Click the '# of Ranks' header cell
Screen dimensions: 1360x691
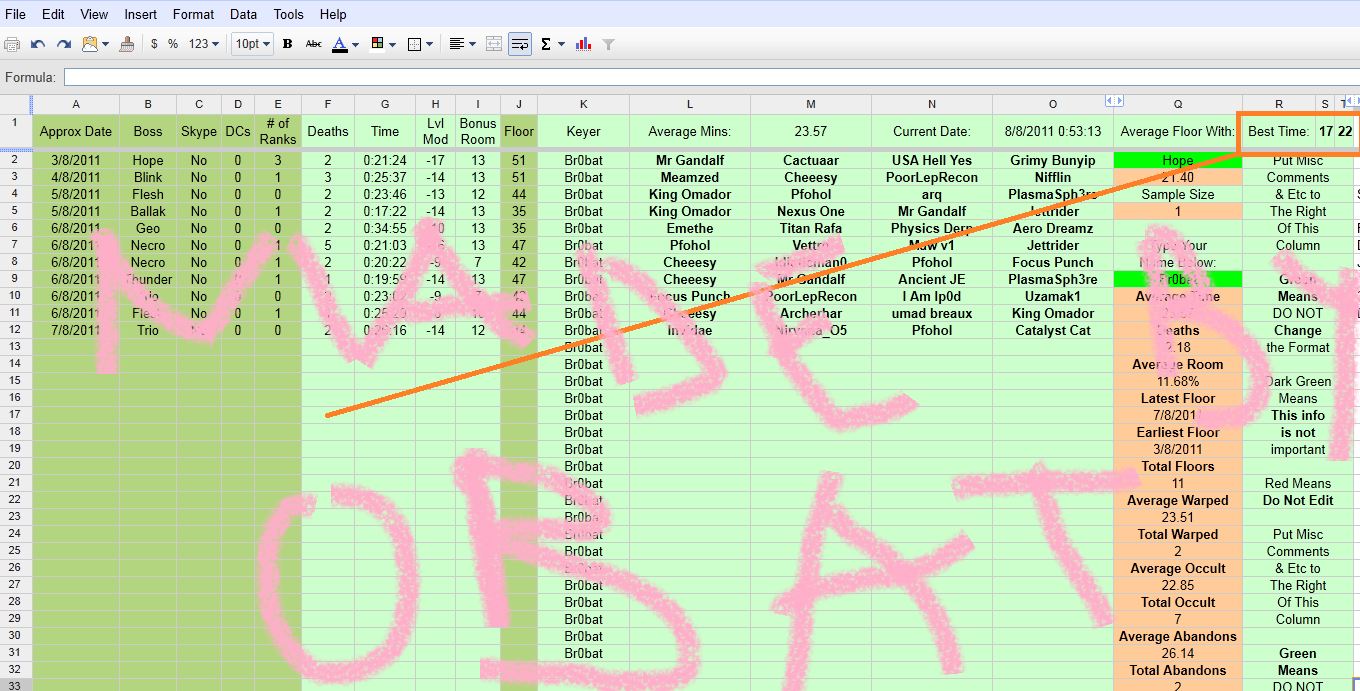pos(278,132)
